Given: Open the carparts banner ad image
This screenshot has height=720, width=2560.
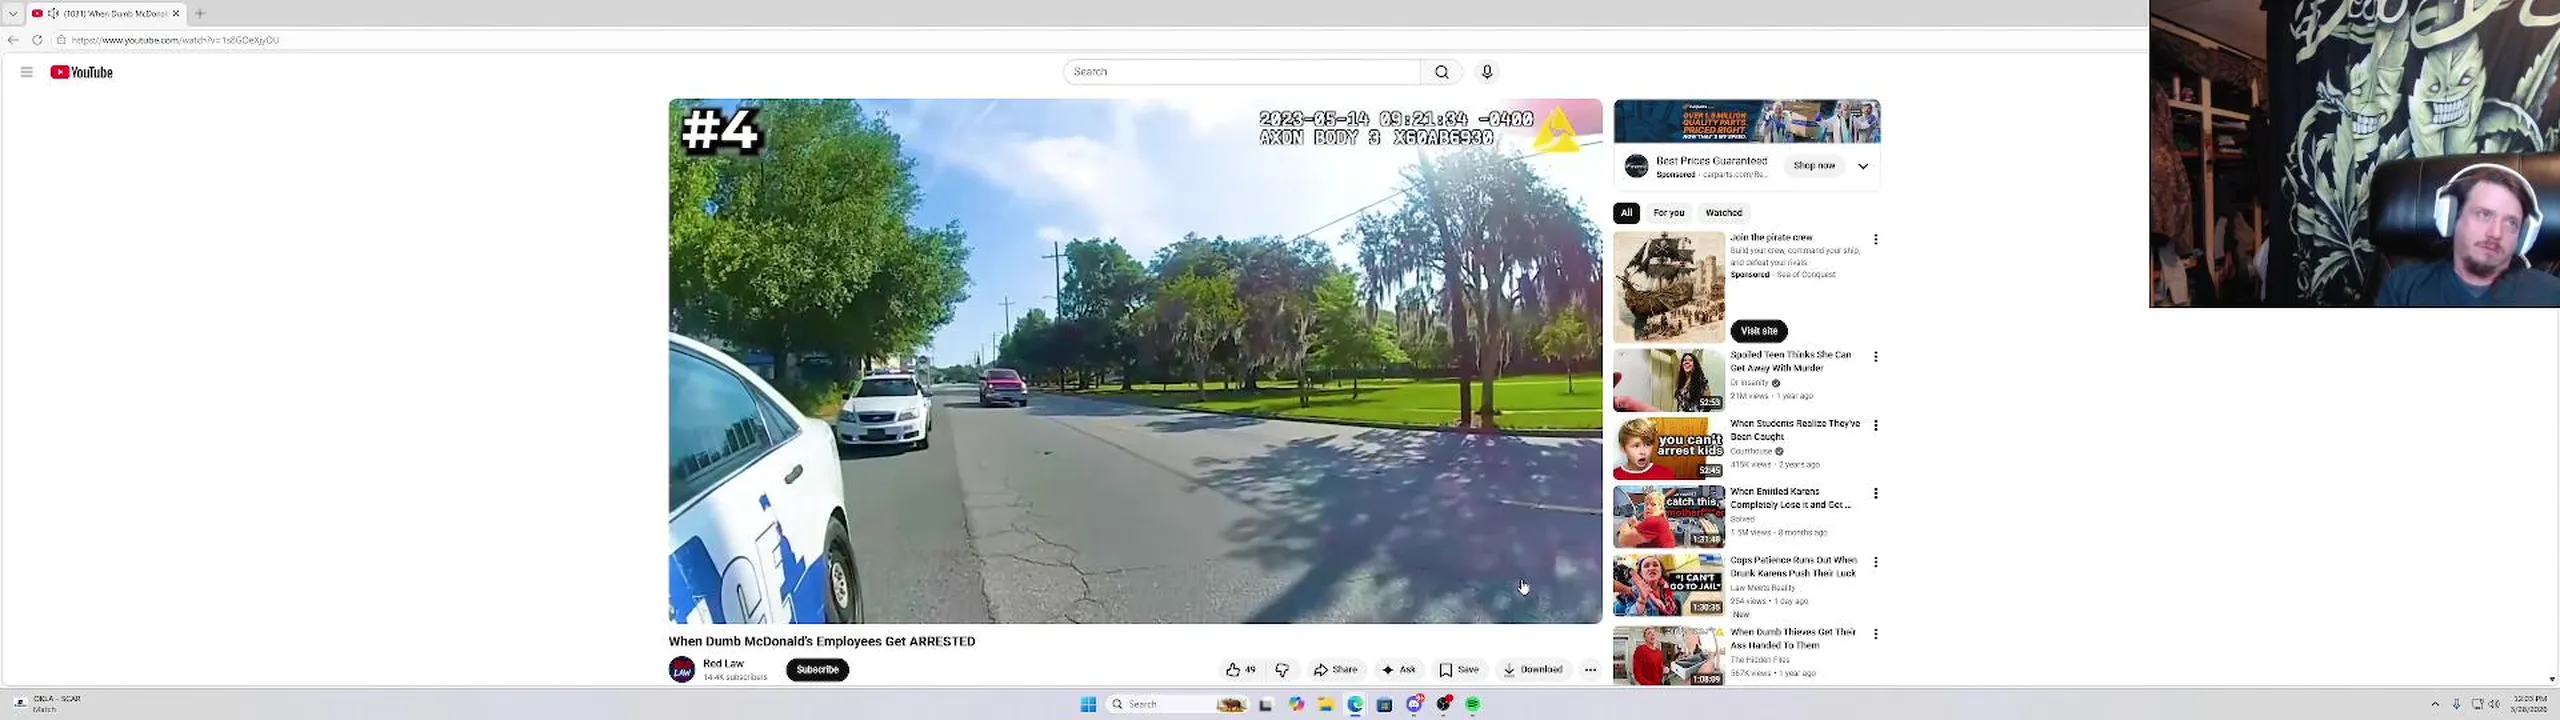Looking at the screenshot, I should click(1746, 122).
